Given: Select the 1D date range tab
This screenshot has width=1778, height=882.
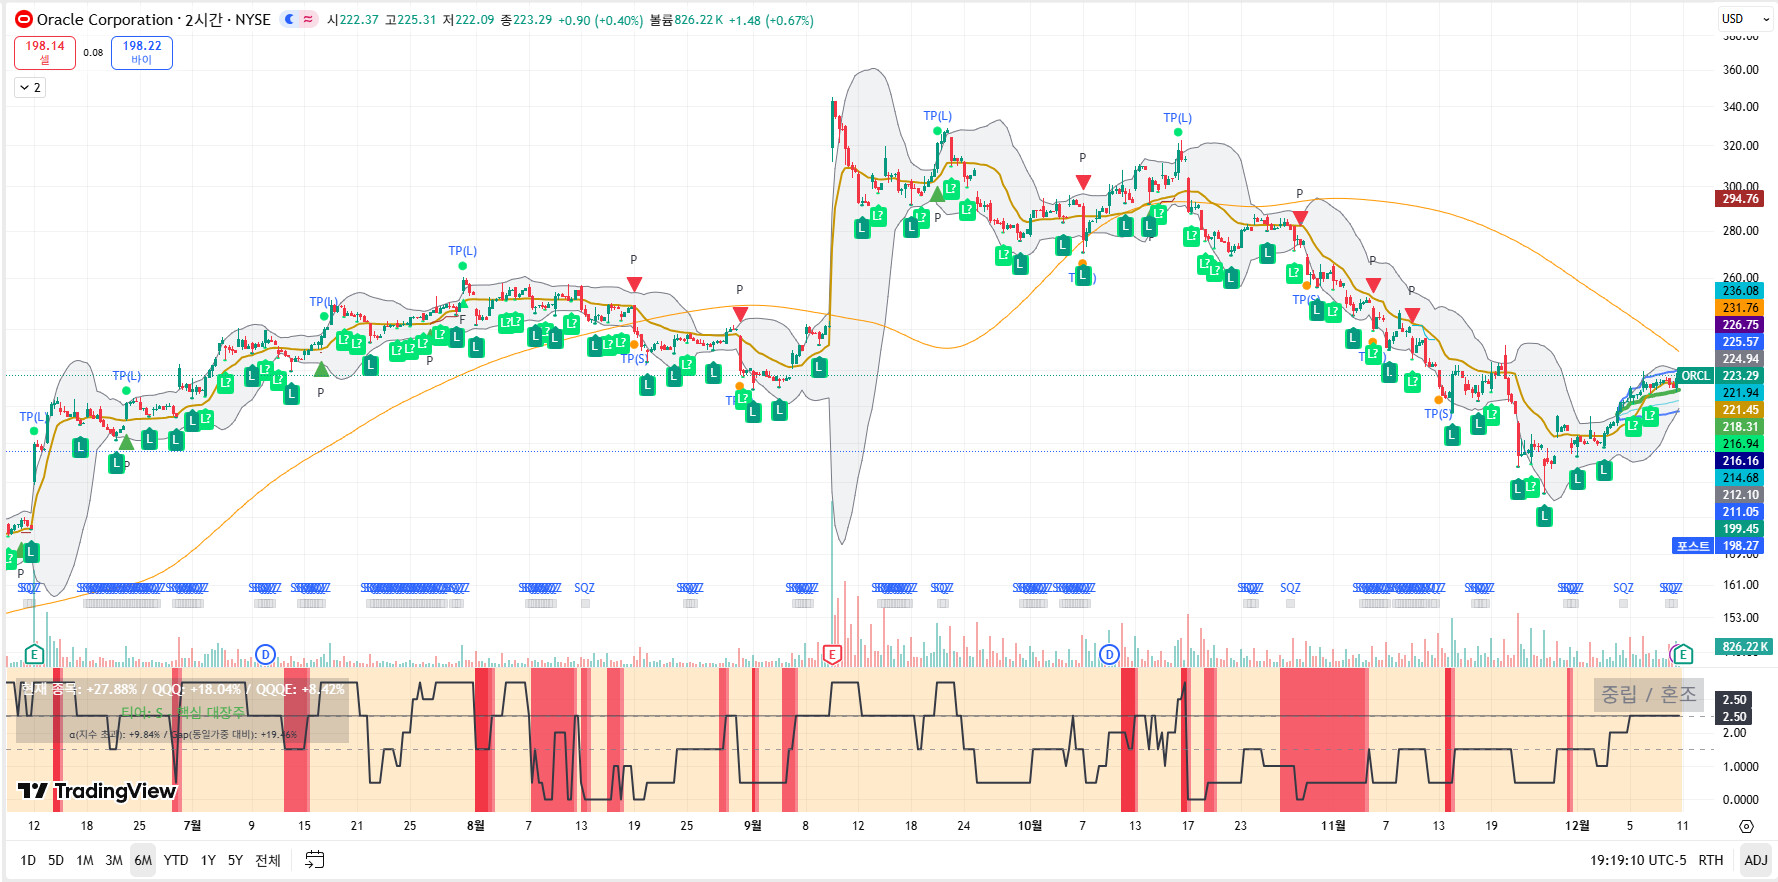Looking at the screenshot, I should point(28,860).
